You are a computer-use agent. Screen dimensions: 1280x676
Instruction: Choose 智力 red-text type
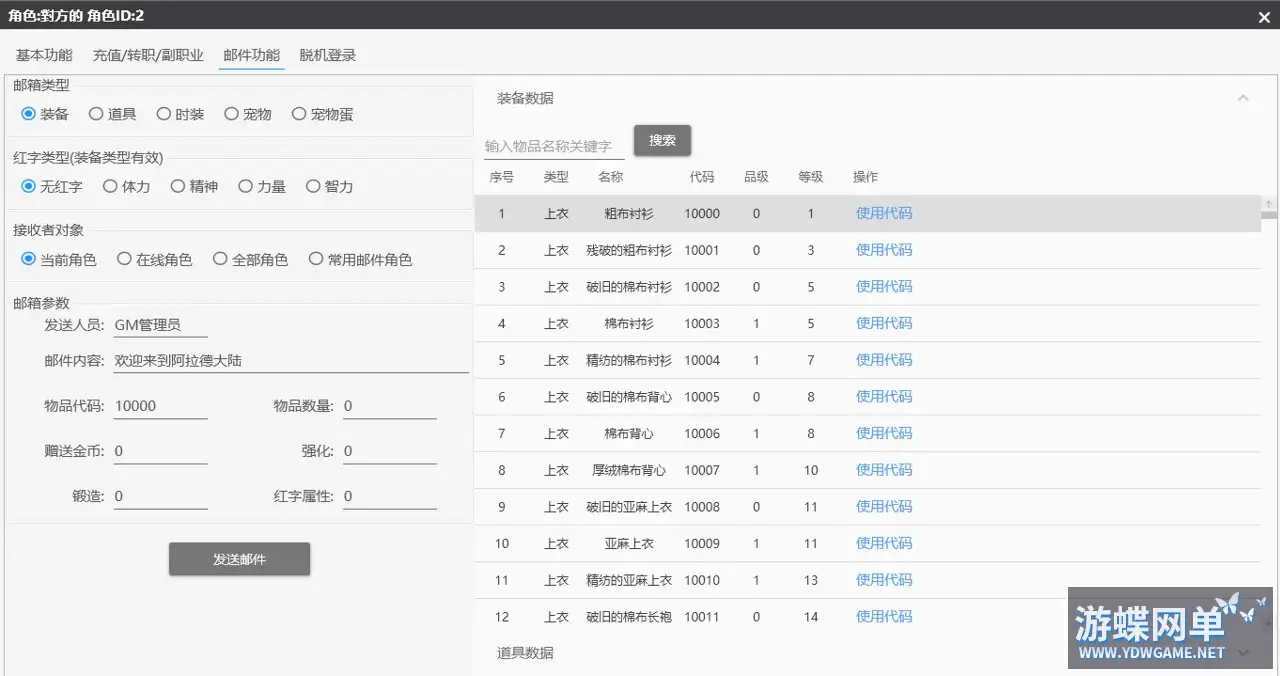pos(330,186)
